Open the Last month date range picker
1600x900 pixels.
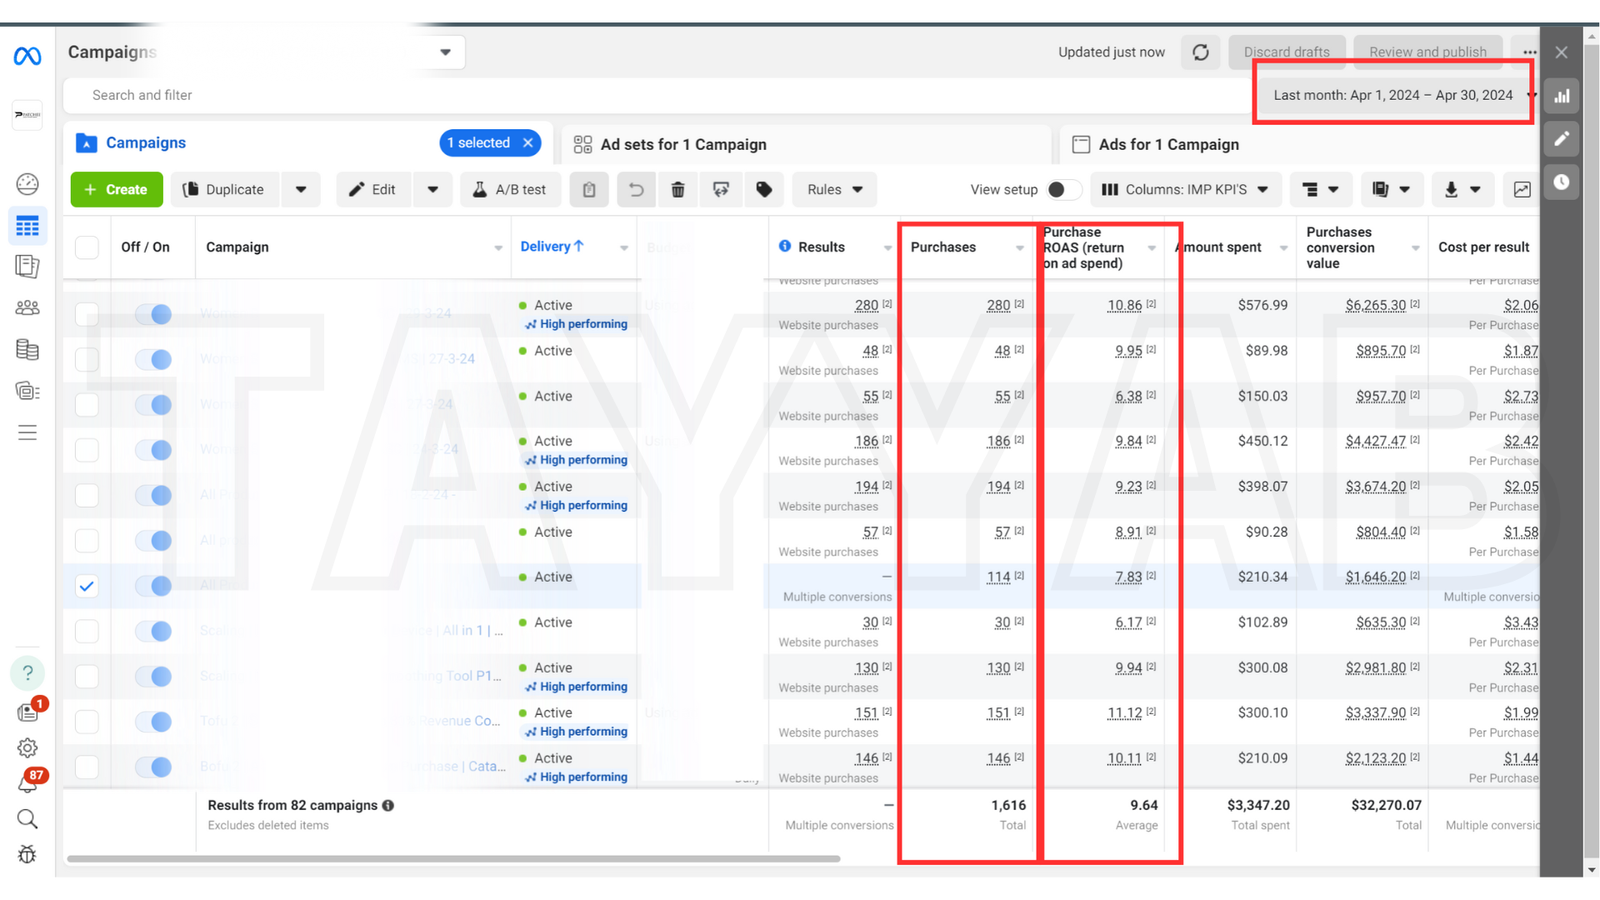pos(1393,95)
